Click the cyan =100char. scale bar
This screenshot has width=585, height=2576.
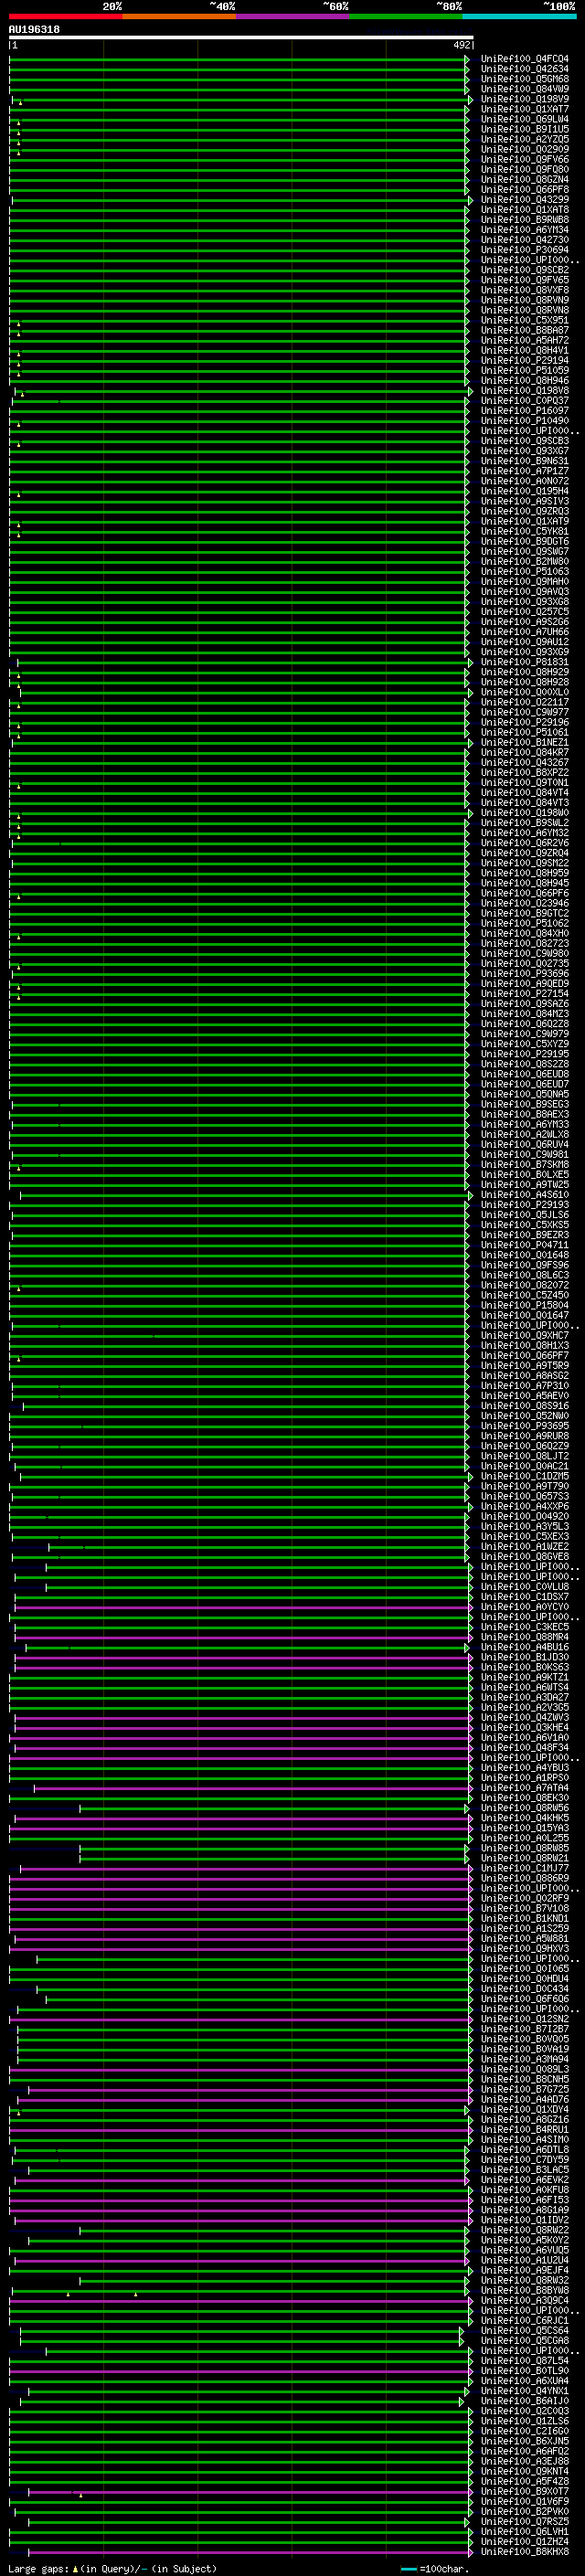click(x=408, y=2569)
